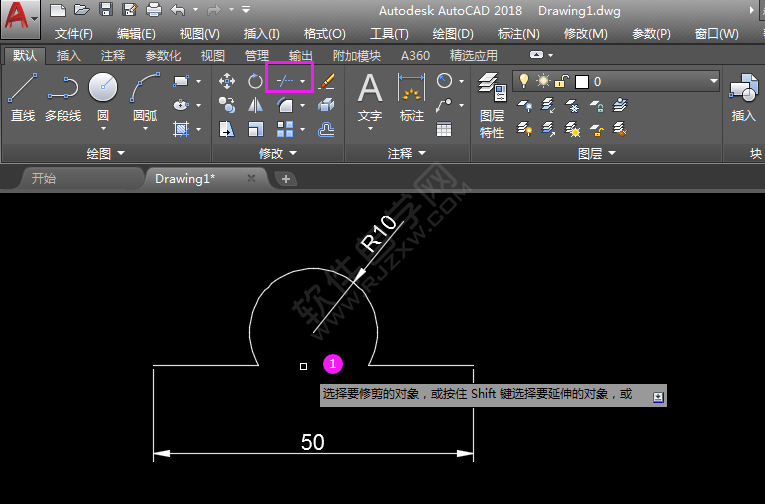The width and height of the screenshot is (765, 504).
Task: Select the 多段线 (Polyline) tool
Action: click(62, 97)
